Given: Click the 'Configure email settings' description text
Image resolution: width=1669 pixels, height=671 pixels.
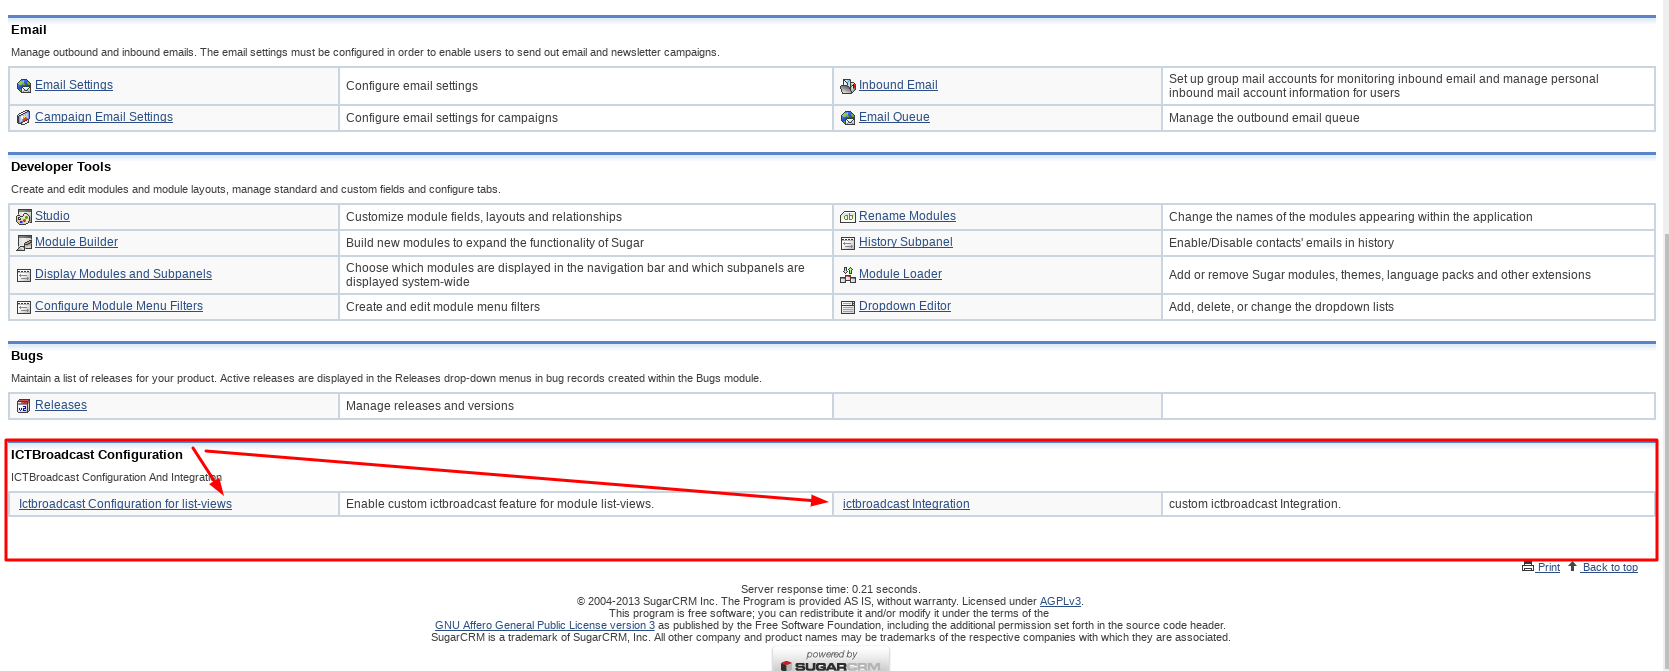Looking at the screenshot, I should click(412, 86).
